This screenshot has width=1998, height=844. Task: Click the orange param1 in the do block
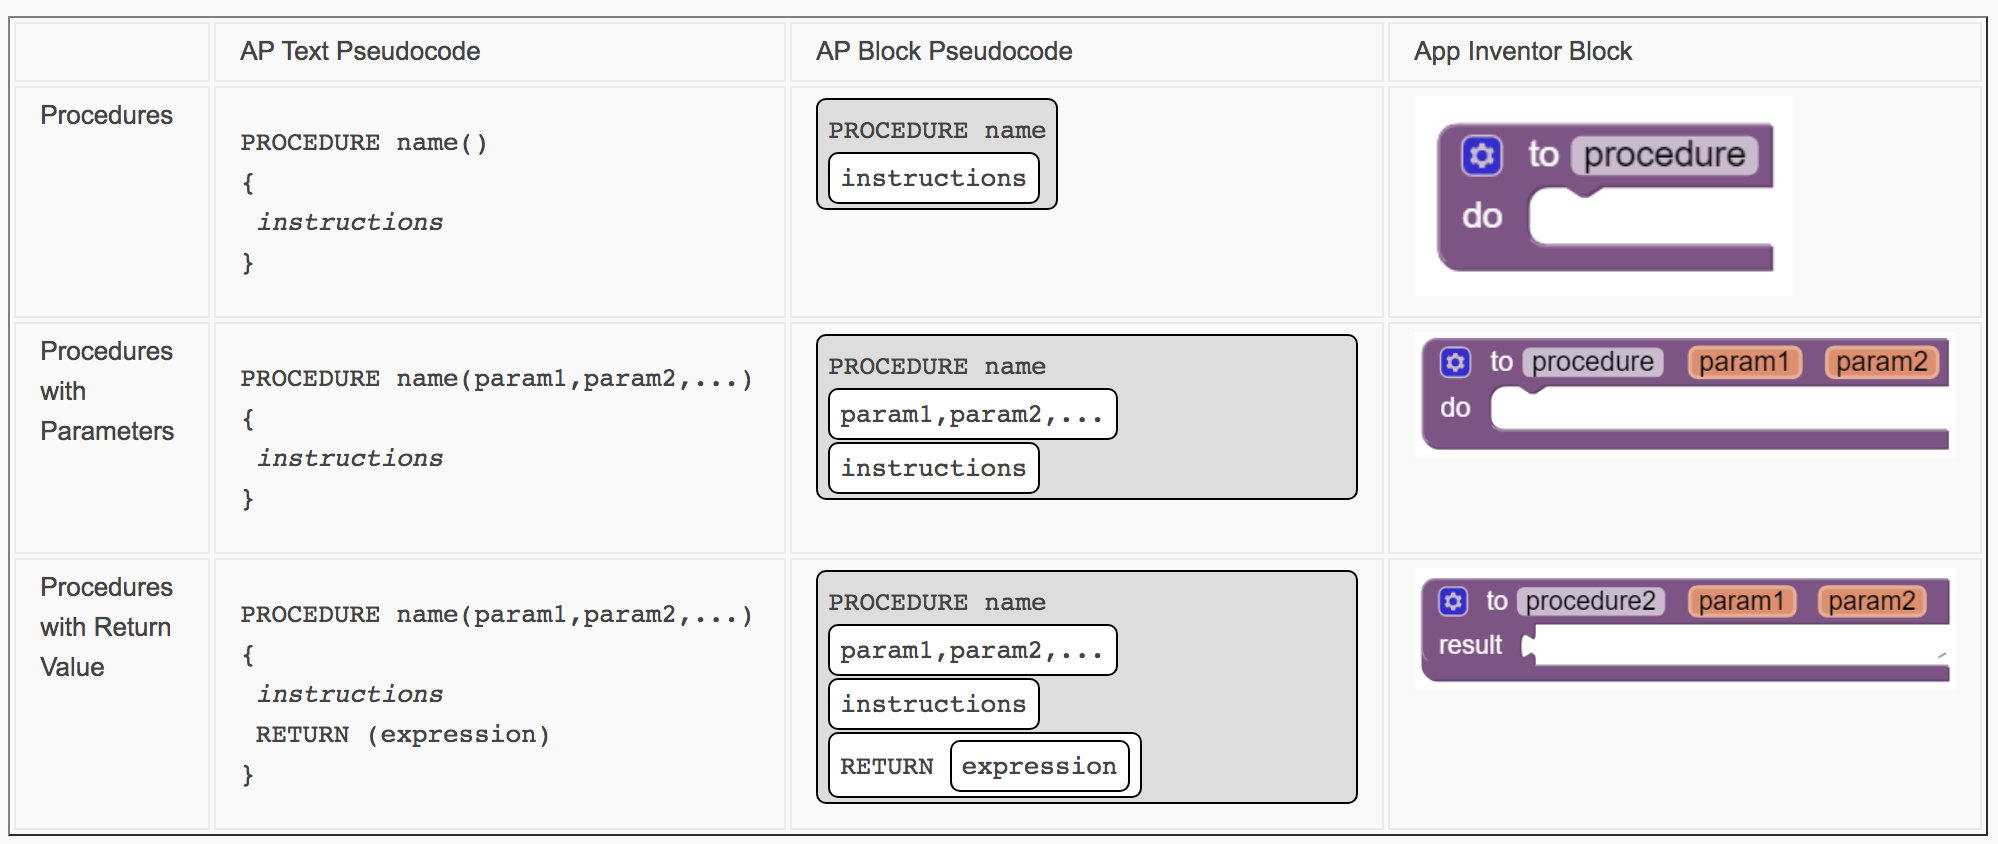1744,362
